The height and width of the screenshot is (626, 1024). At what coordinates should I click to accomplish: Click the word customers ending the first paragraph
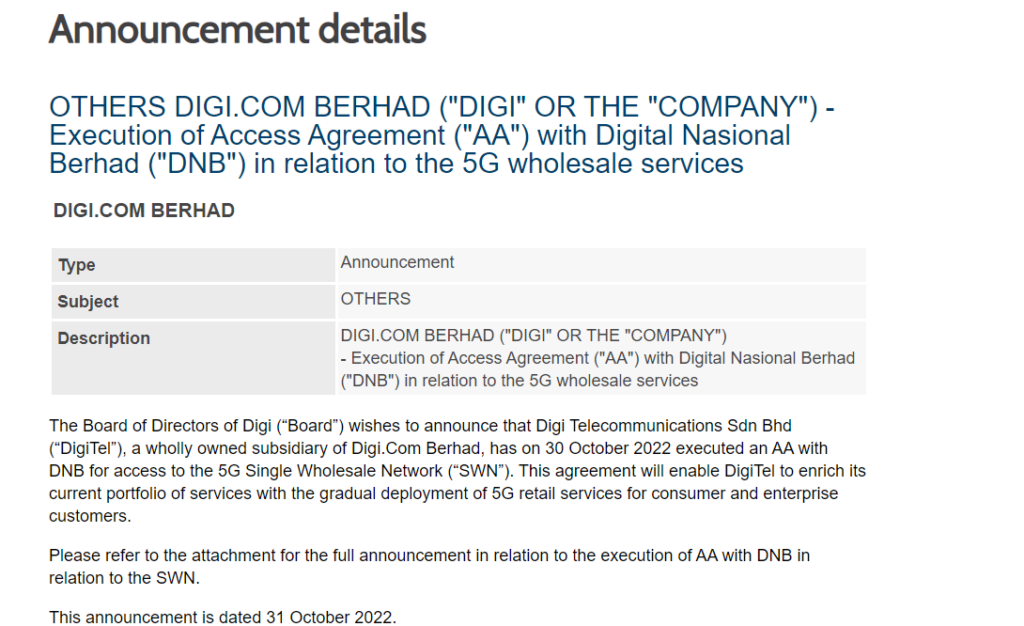coord(90,516)
